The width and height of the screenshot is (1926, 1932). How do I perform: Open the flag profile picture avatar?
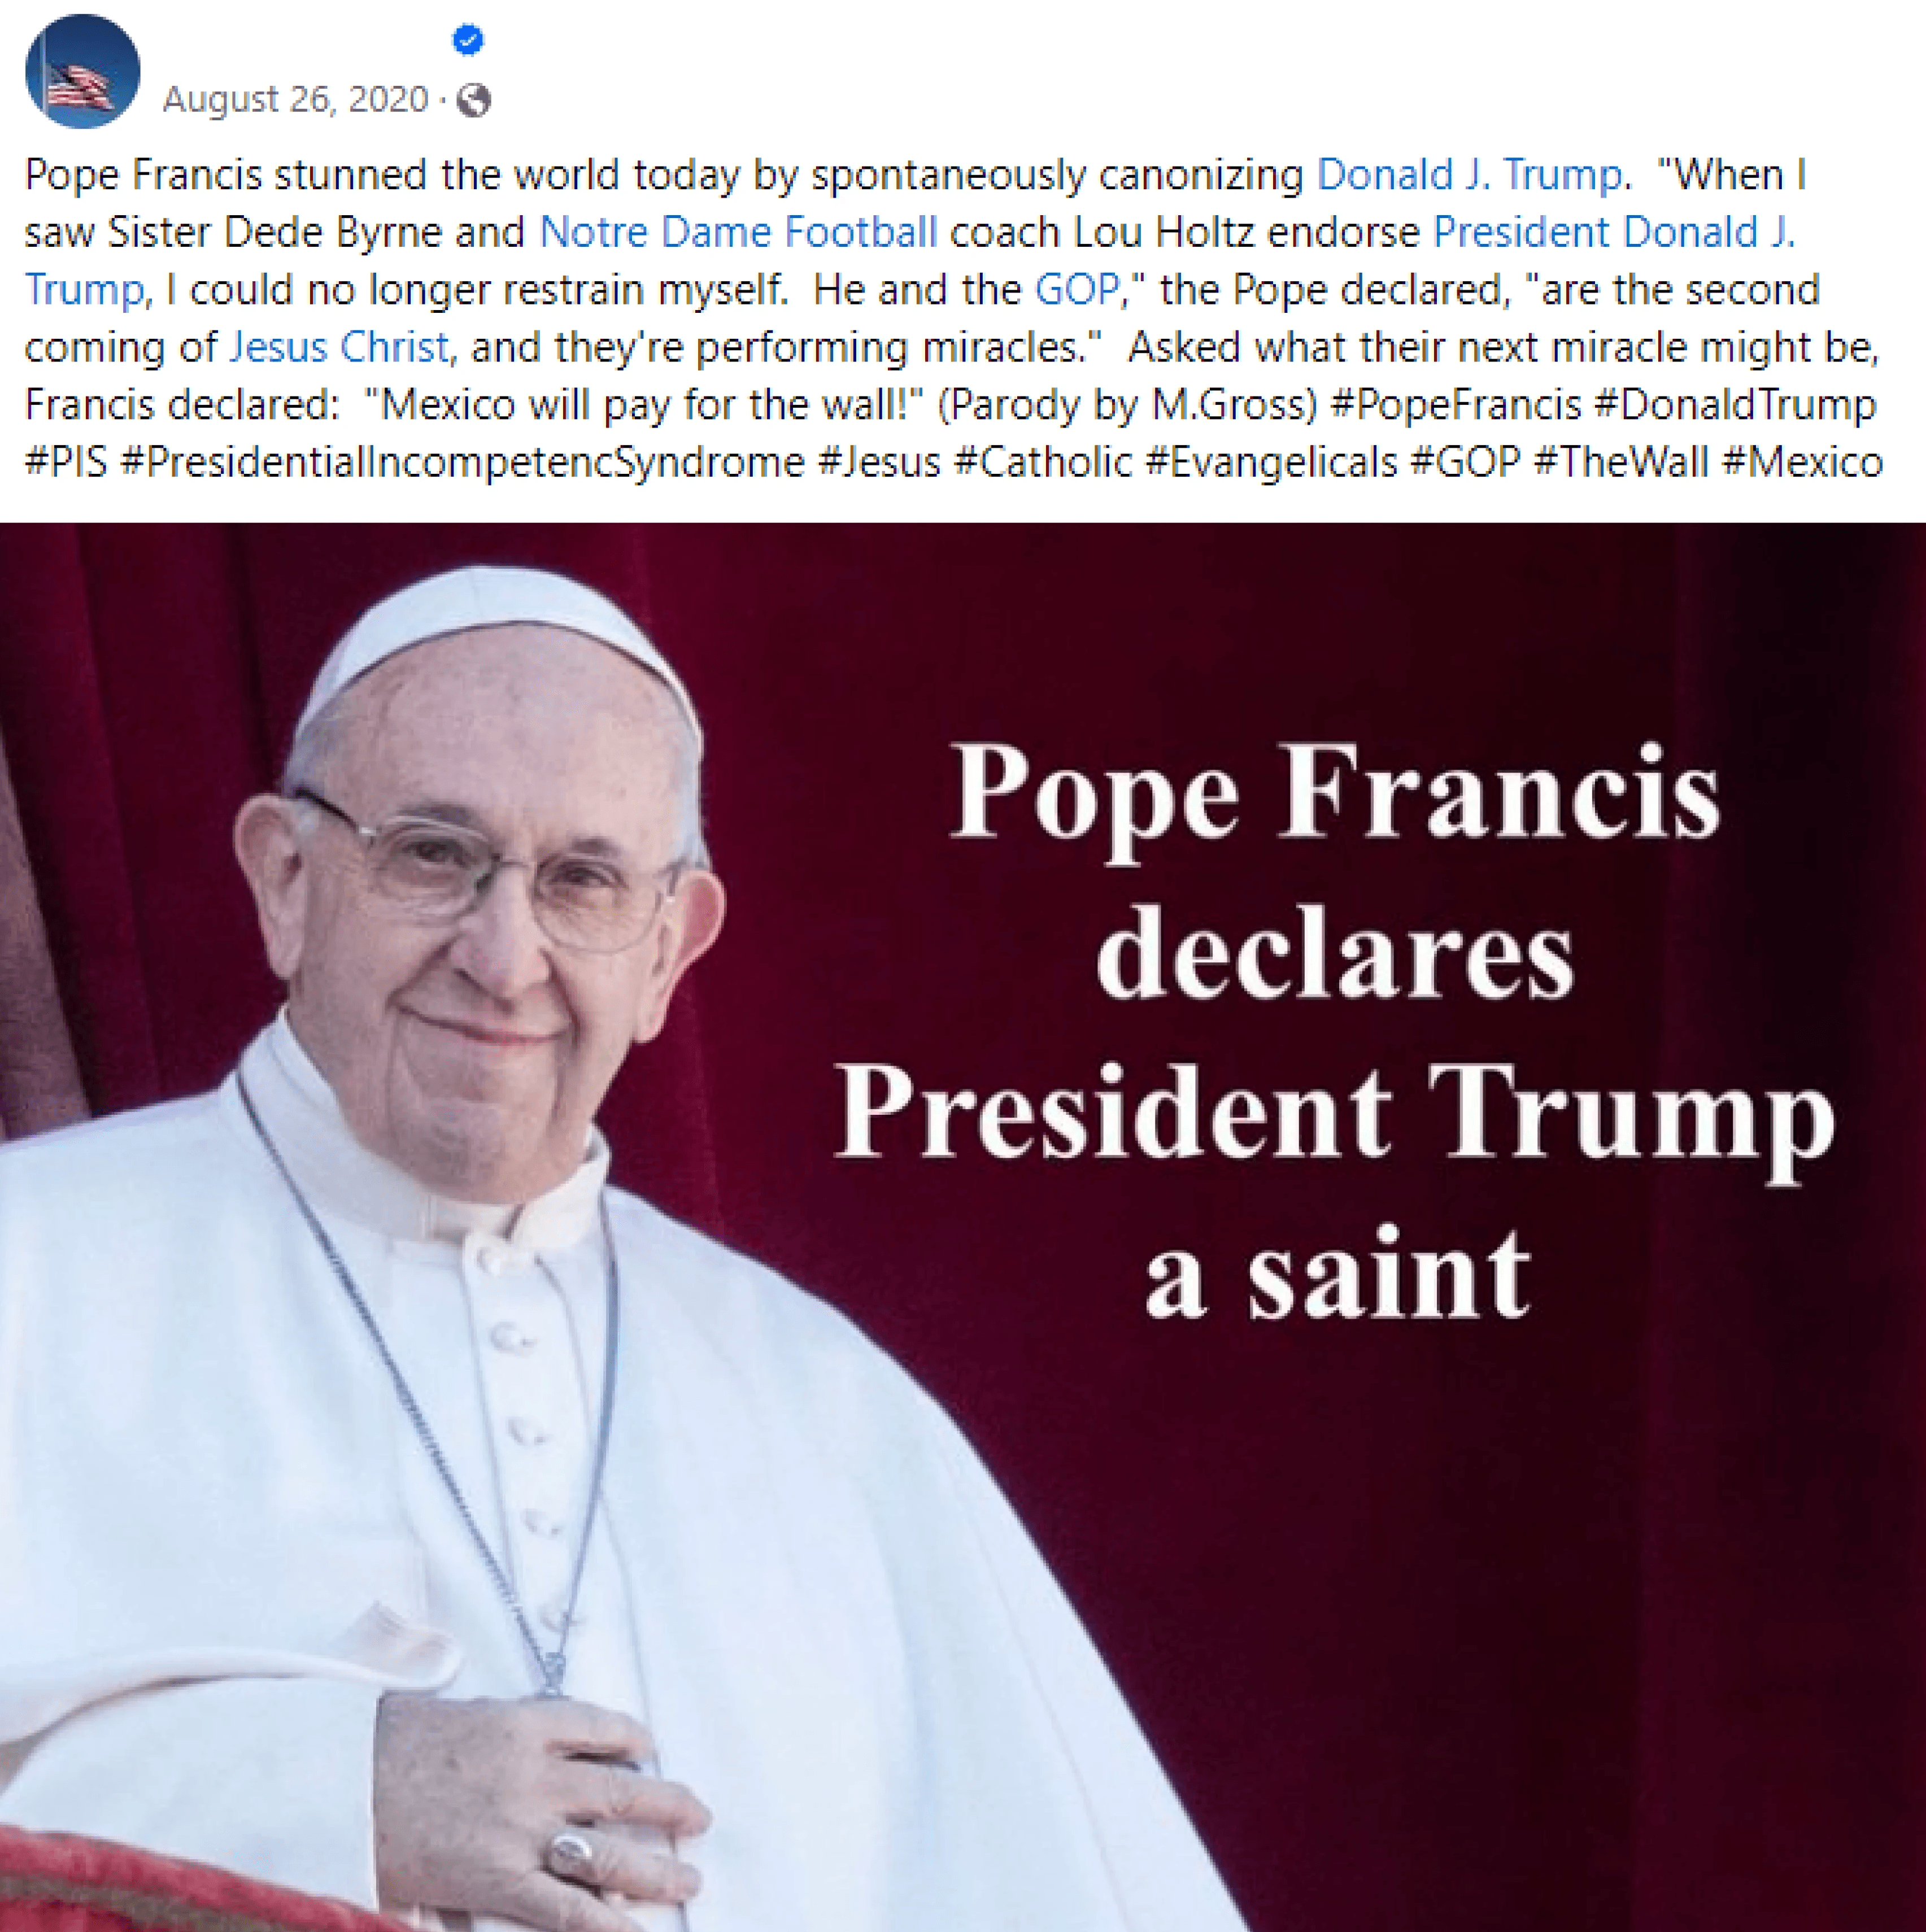click(x=83, y=71)
